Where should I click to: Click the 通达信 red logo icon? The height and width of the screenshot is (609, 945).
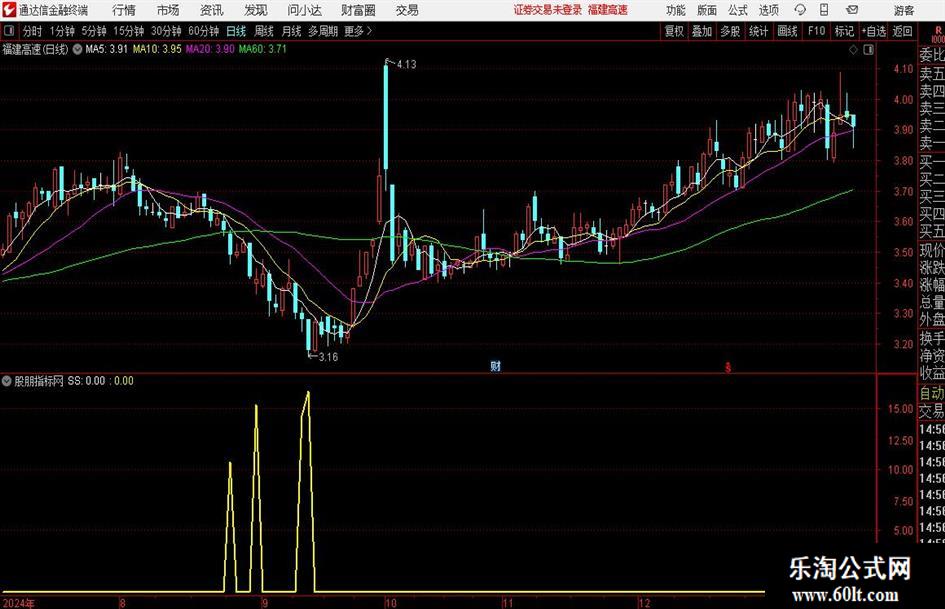tap(9, 10)
